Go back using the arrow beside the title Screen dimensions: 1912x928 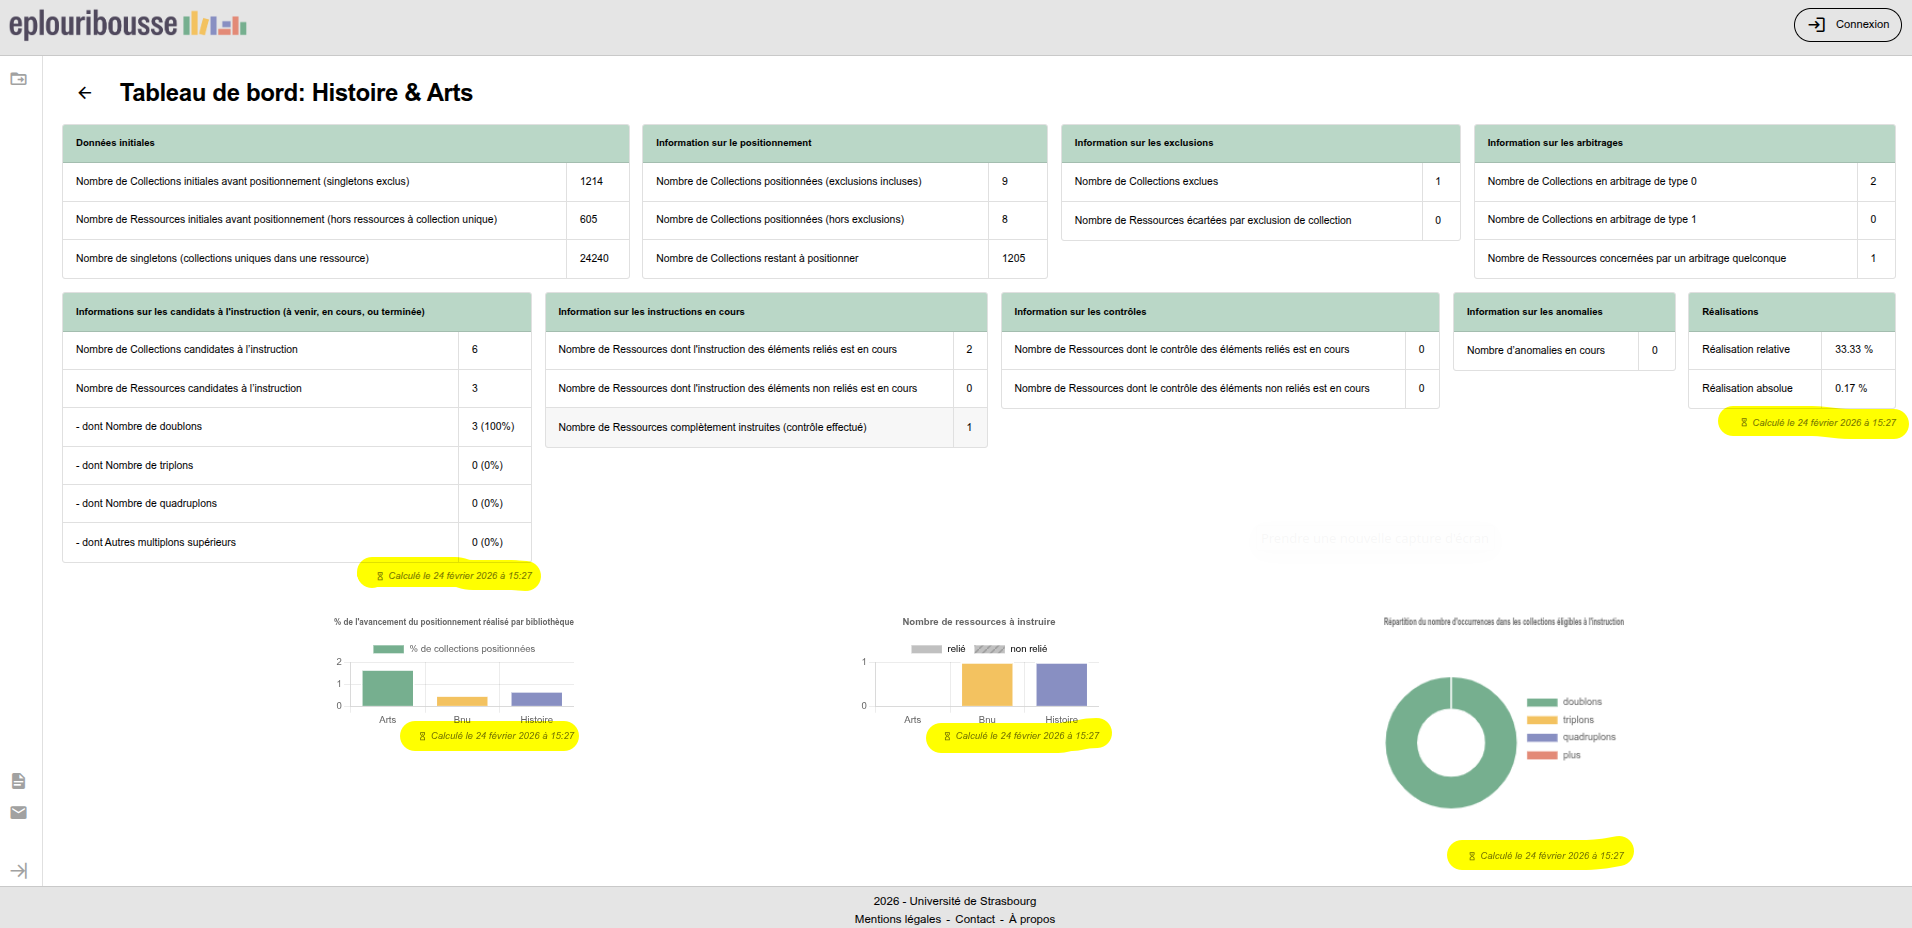point(85,93)
